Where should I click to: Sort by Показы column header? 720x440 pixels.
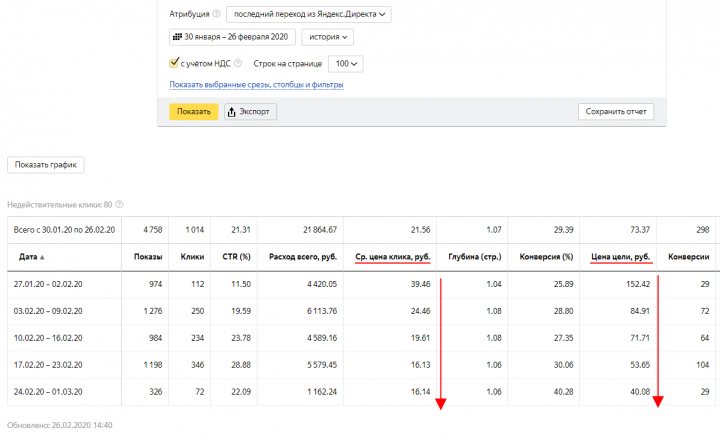click(x=148, y=257)
